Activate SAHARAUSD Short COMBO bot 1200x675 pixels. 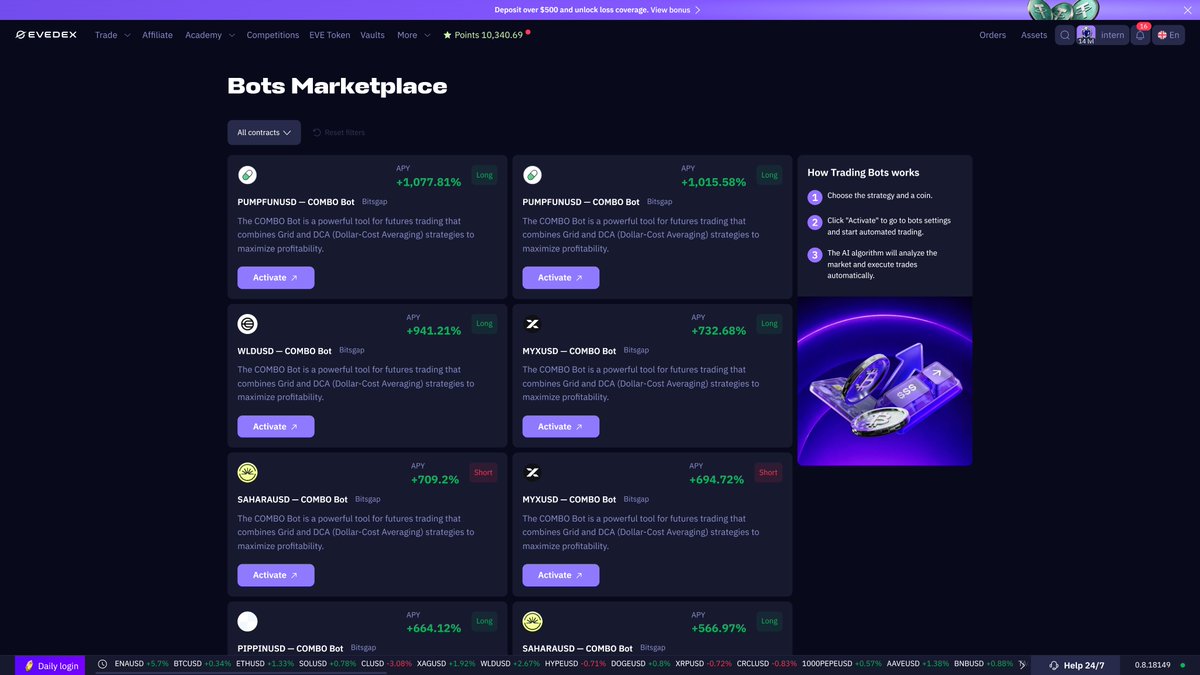point(276,575)
